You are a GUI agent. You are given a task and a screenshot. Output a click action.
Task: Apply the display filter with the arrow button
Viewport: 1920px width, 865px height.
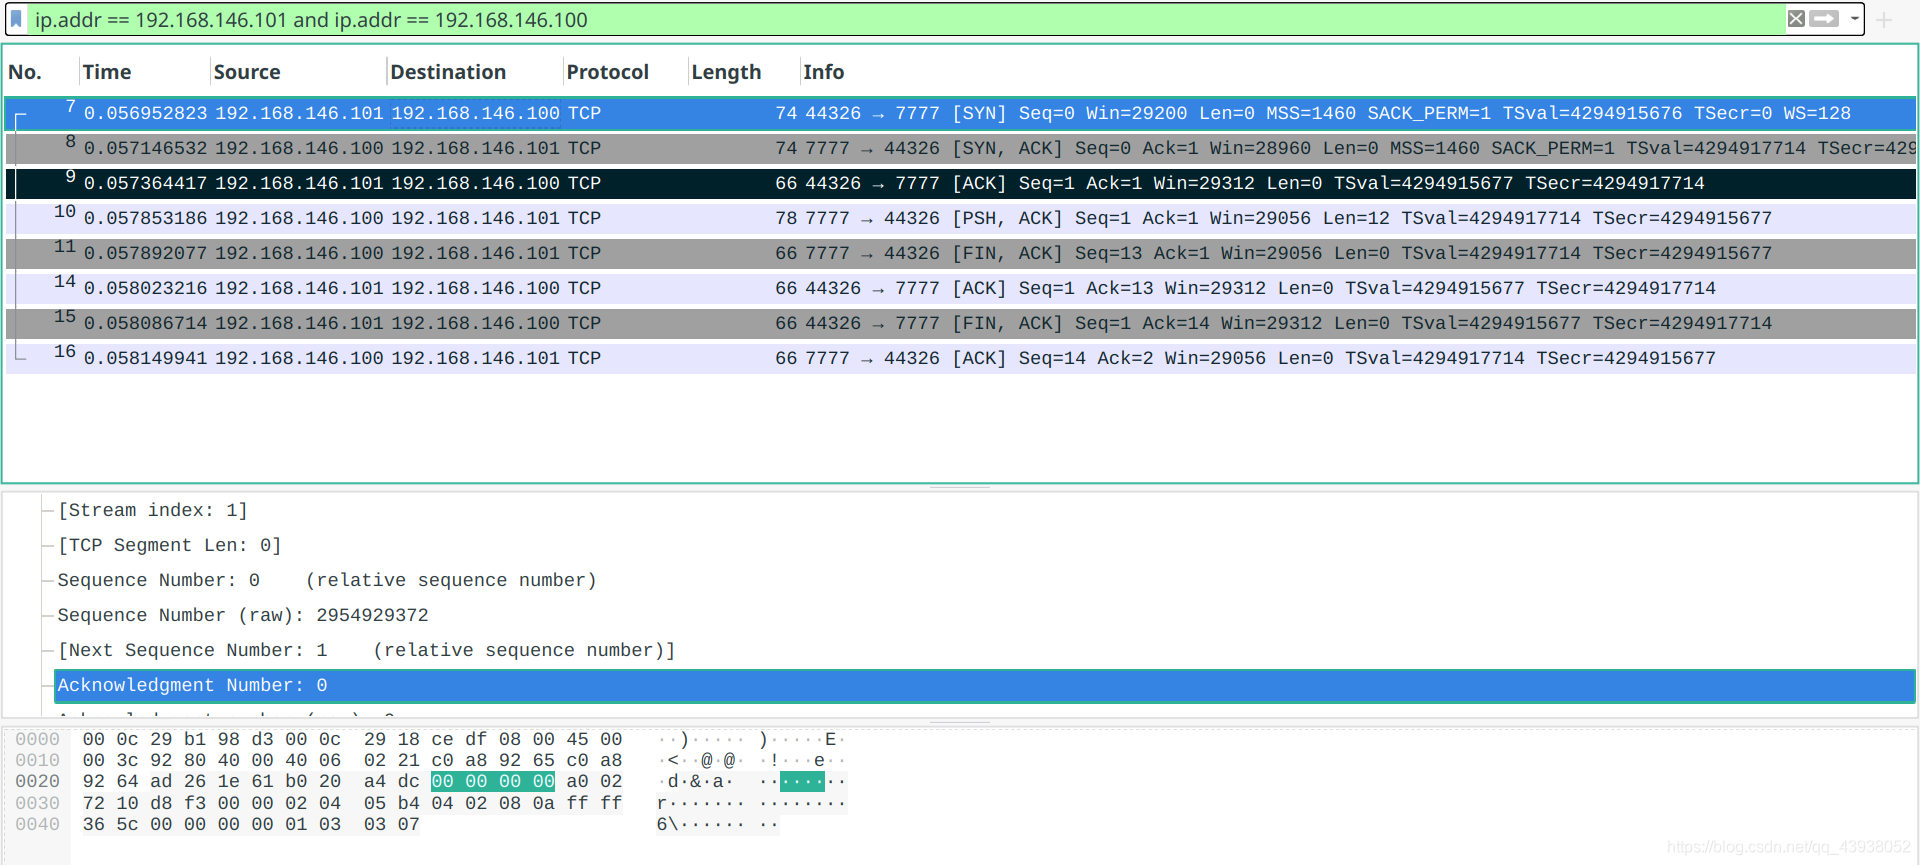click(x=1825, y=19)
